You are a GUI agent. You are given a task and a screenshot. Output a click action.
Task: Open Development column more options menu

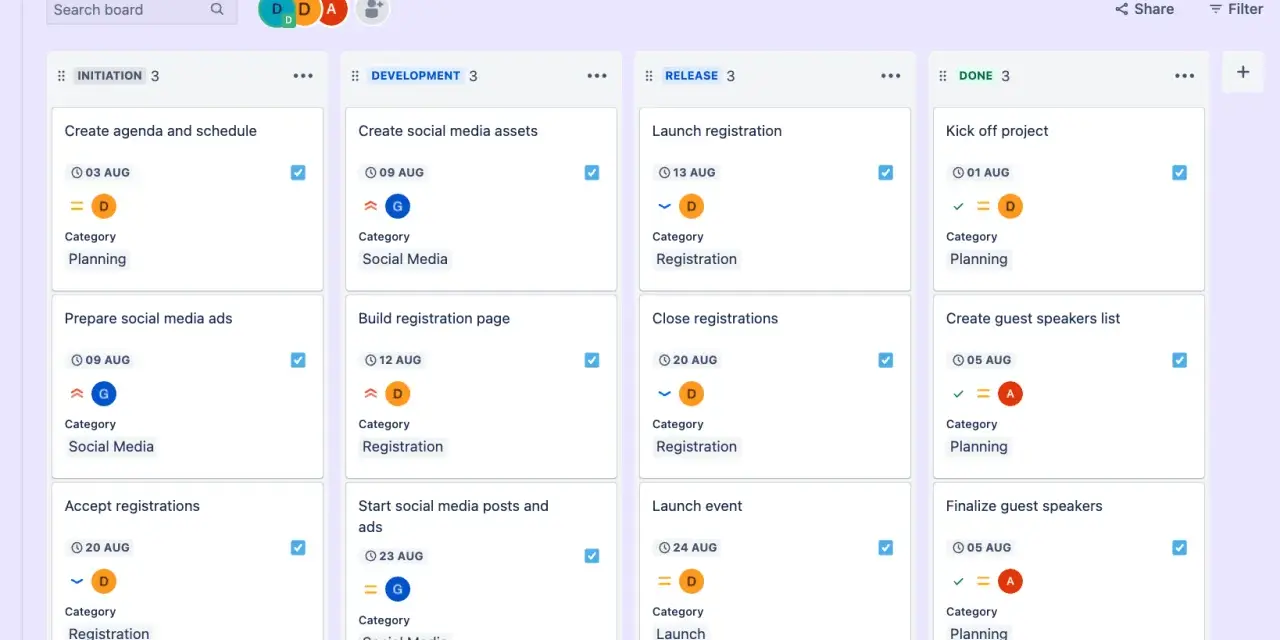click(597, 76)
